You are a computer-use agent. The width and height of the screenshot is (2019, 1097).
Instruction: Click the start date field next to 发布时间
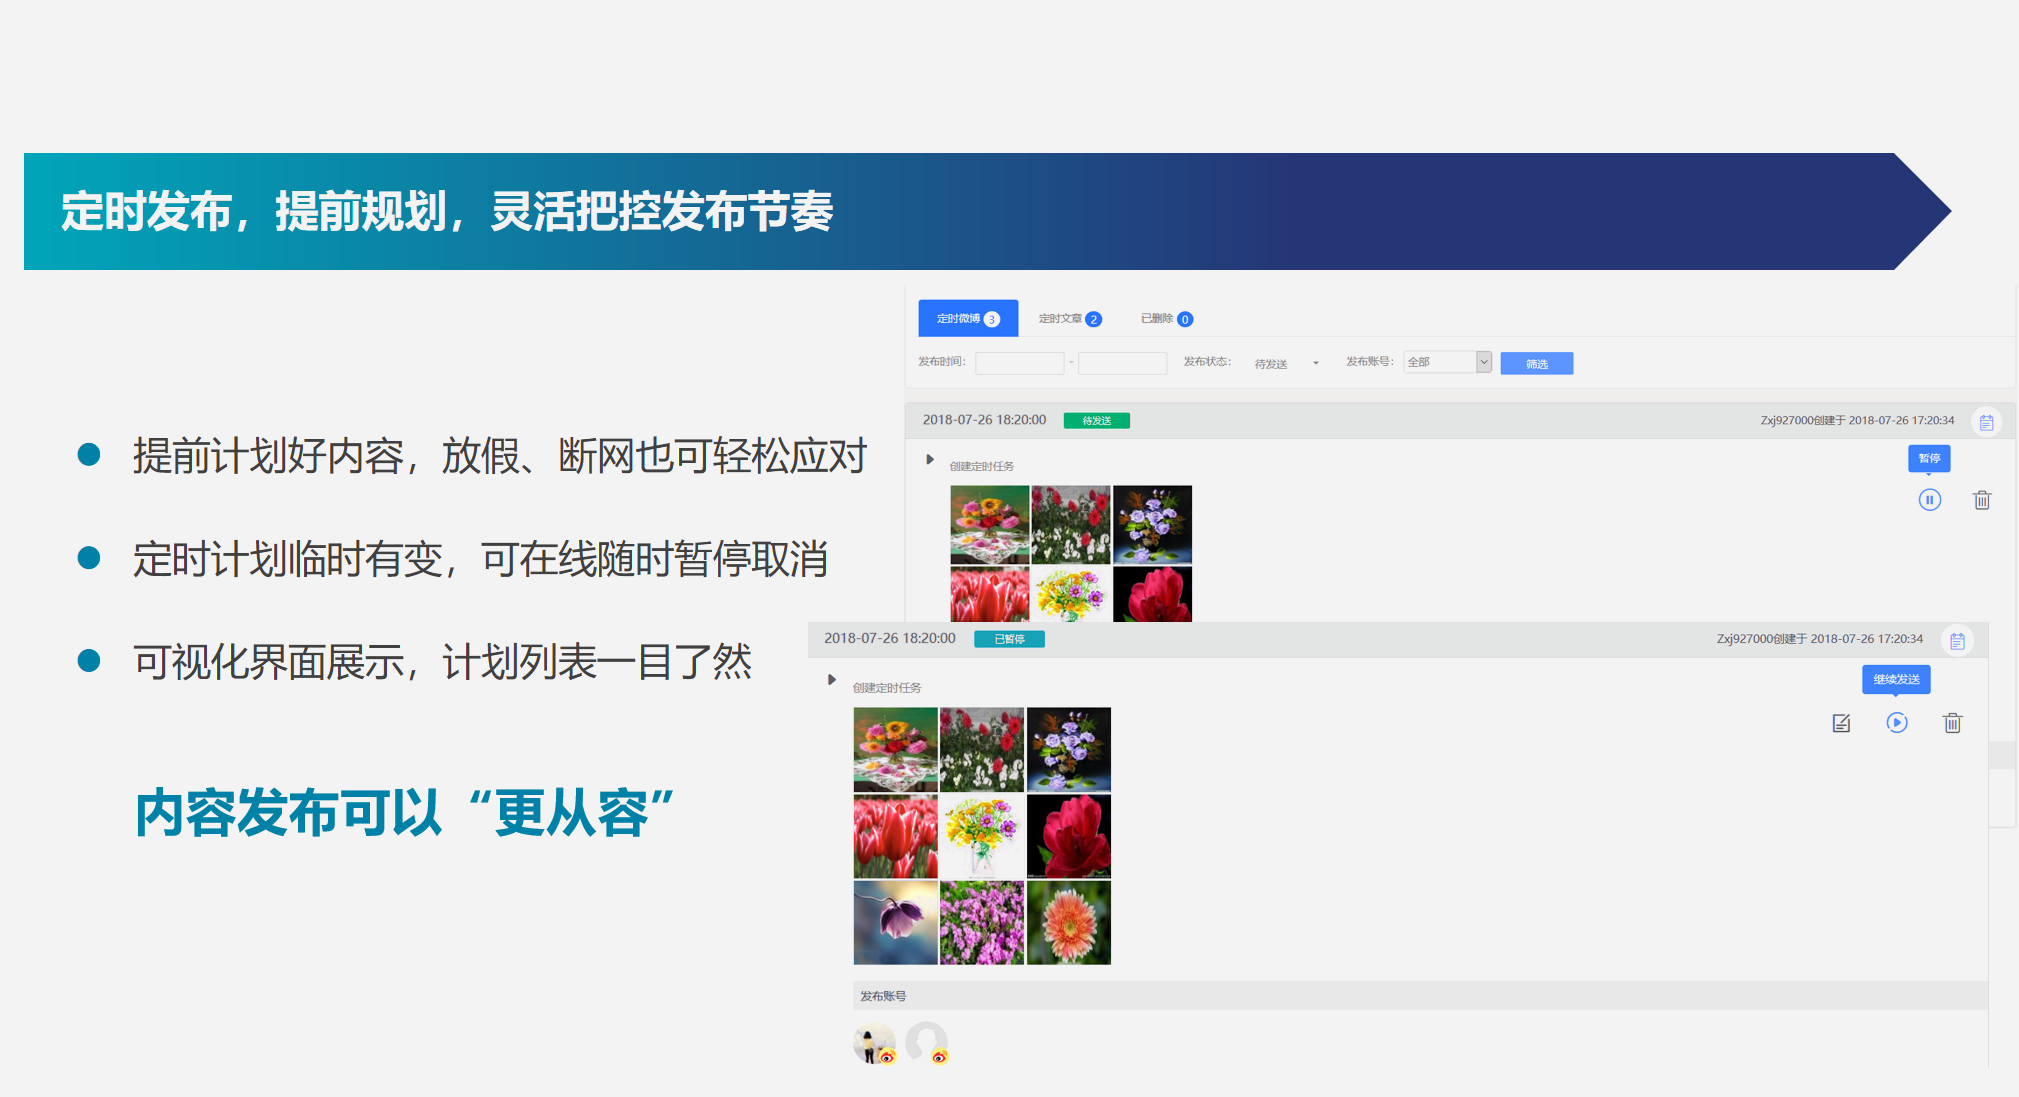coord(1019,363)
